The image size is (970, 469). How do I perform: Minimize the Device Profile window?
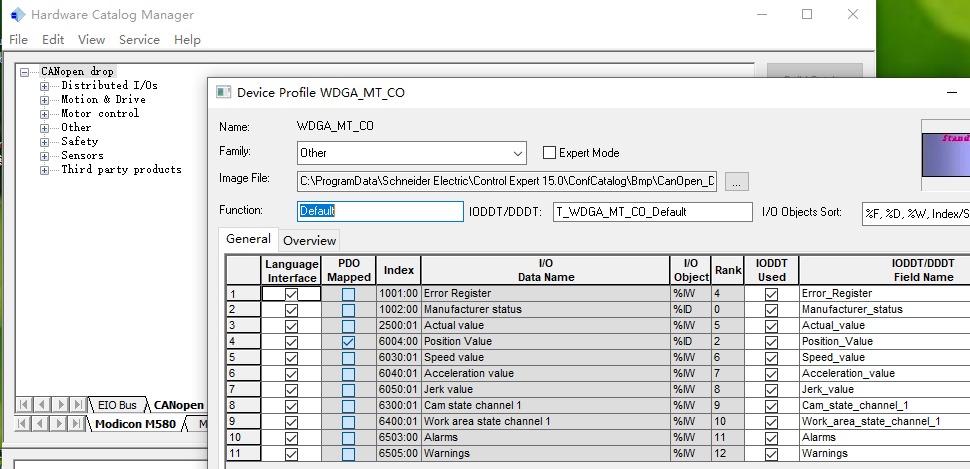coord(952,92)
